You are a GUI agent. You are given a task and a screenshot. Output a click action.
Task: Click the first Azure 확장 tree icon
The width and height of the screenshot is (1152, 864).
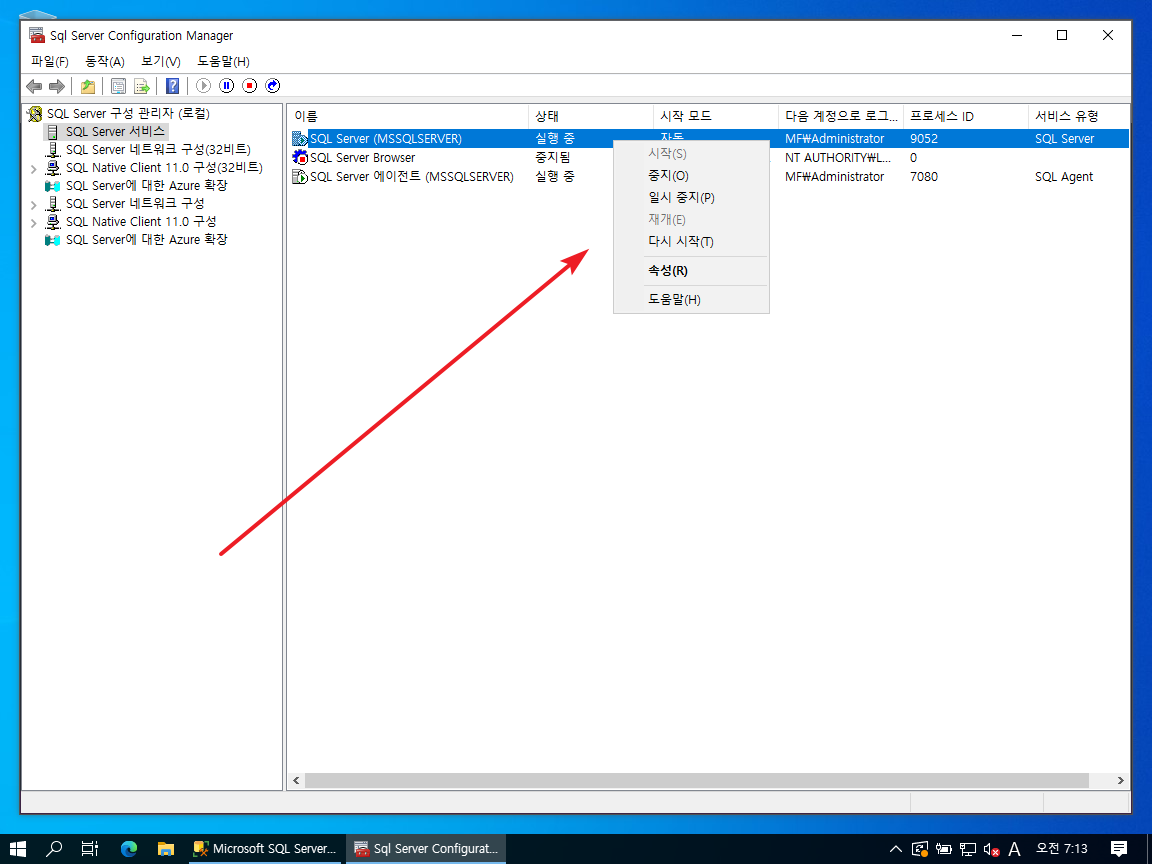tap(52, 186)
